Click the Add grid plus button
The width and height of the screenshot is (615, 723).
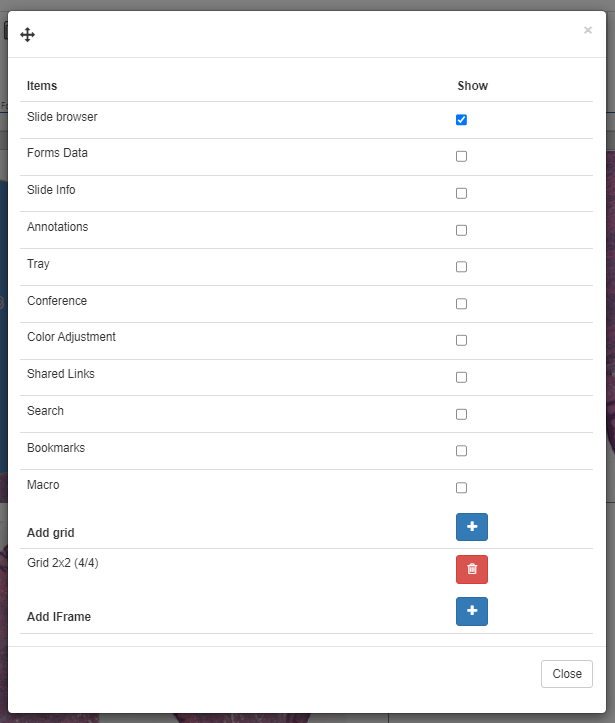(471, 527)
